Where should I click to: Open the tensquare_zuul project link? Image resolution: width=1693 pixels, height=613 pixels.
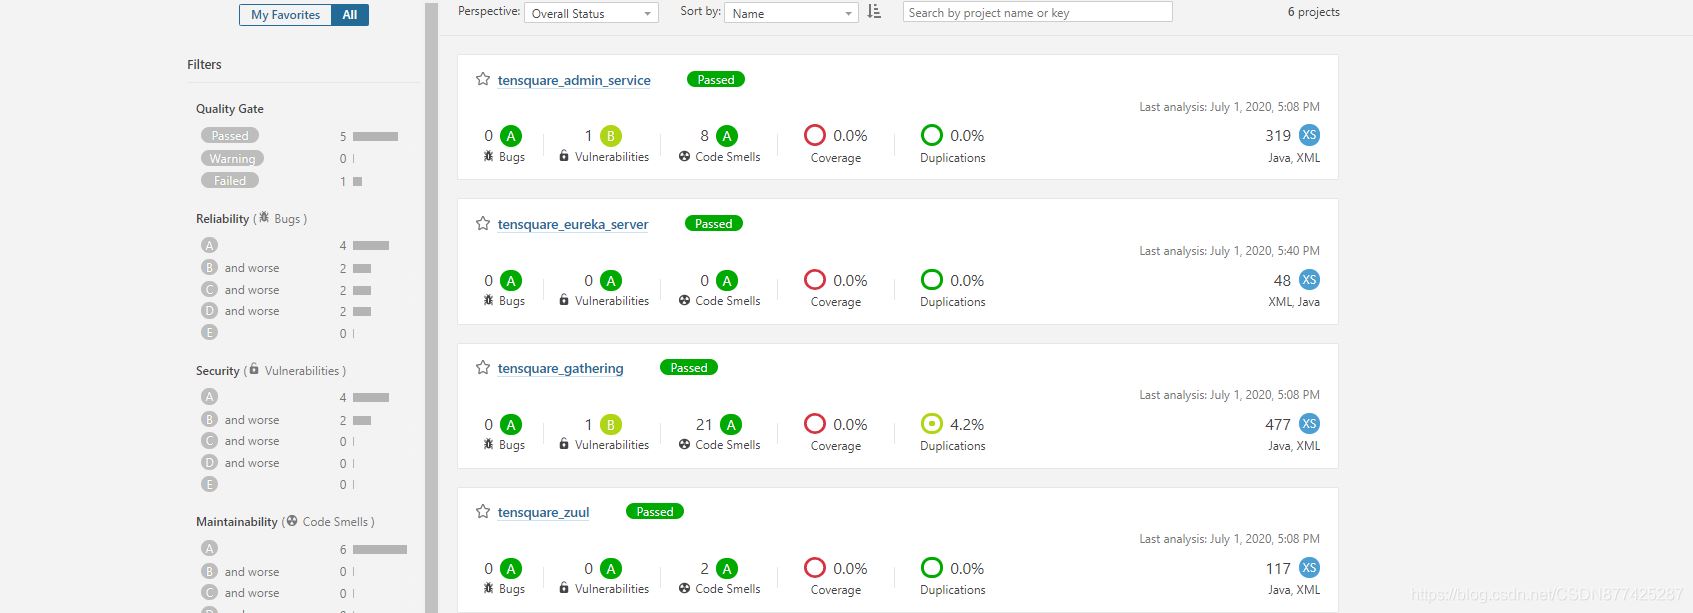[543, 512]
